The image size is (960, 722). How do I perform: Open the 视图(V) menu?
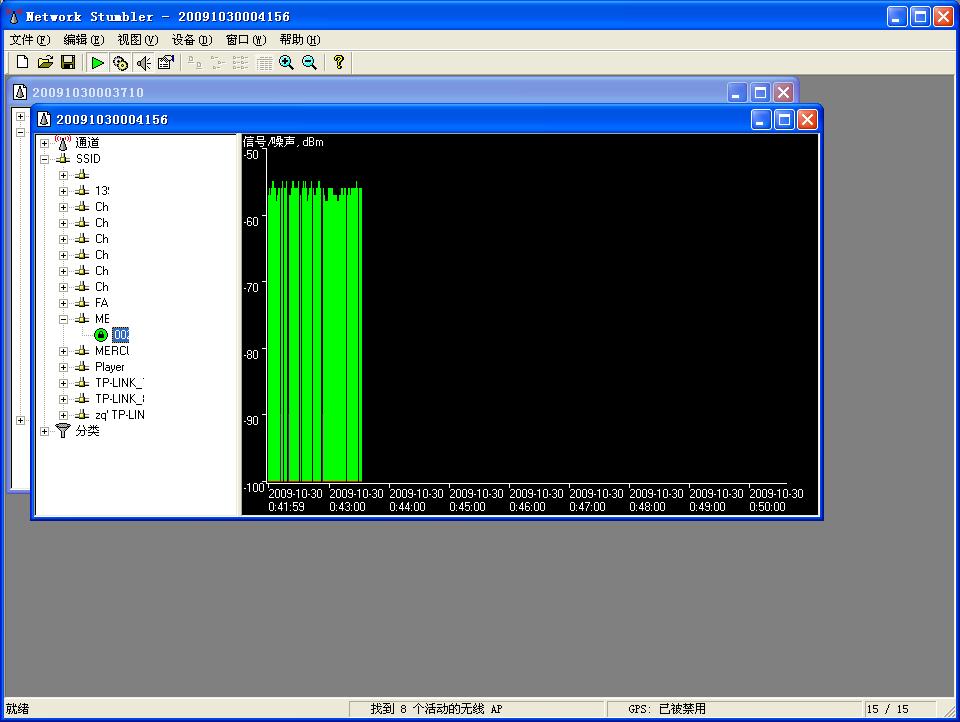pos(138,40)
